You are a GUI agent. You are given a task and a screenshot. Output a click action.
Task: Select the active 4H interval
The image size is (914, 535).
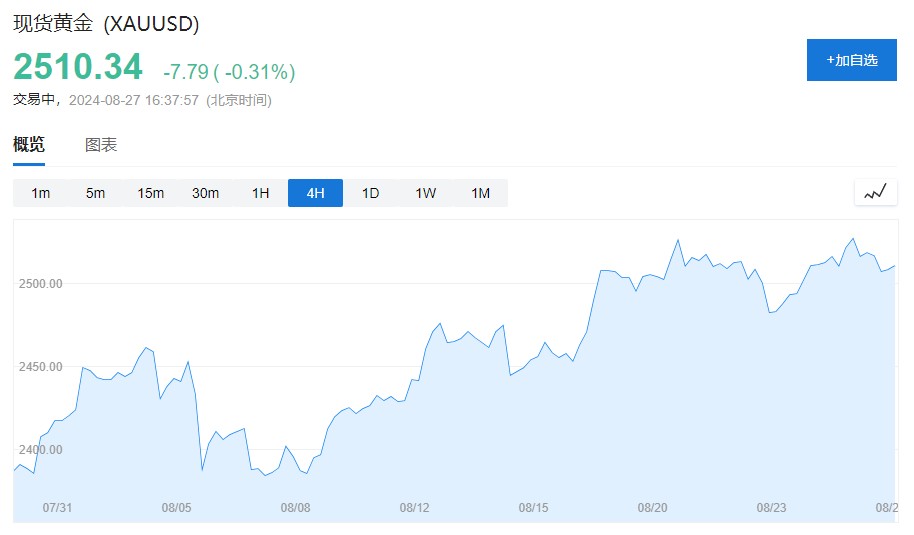[315, 193]
